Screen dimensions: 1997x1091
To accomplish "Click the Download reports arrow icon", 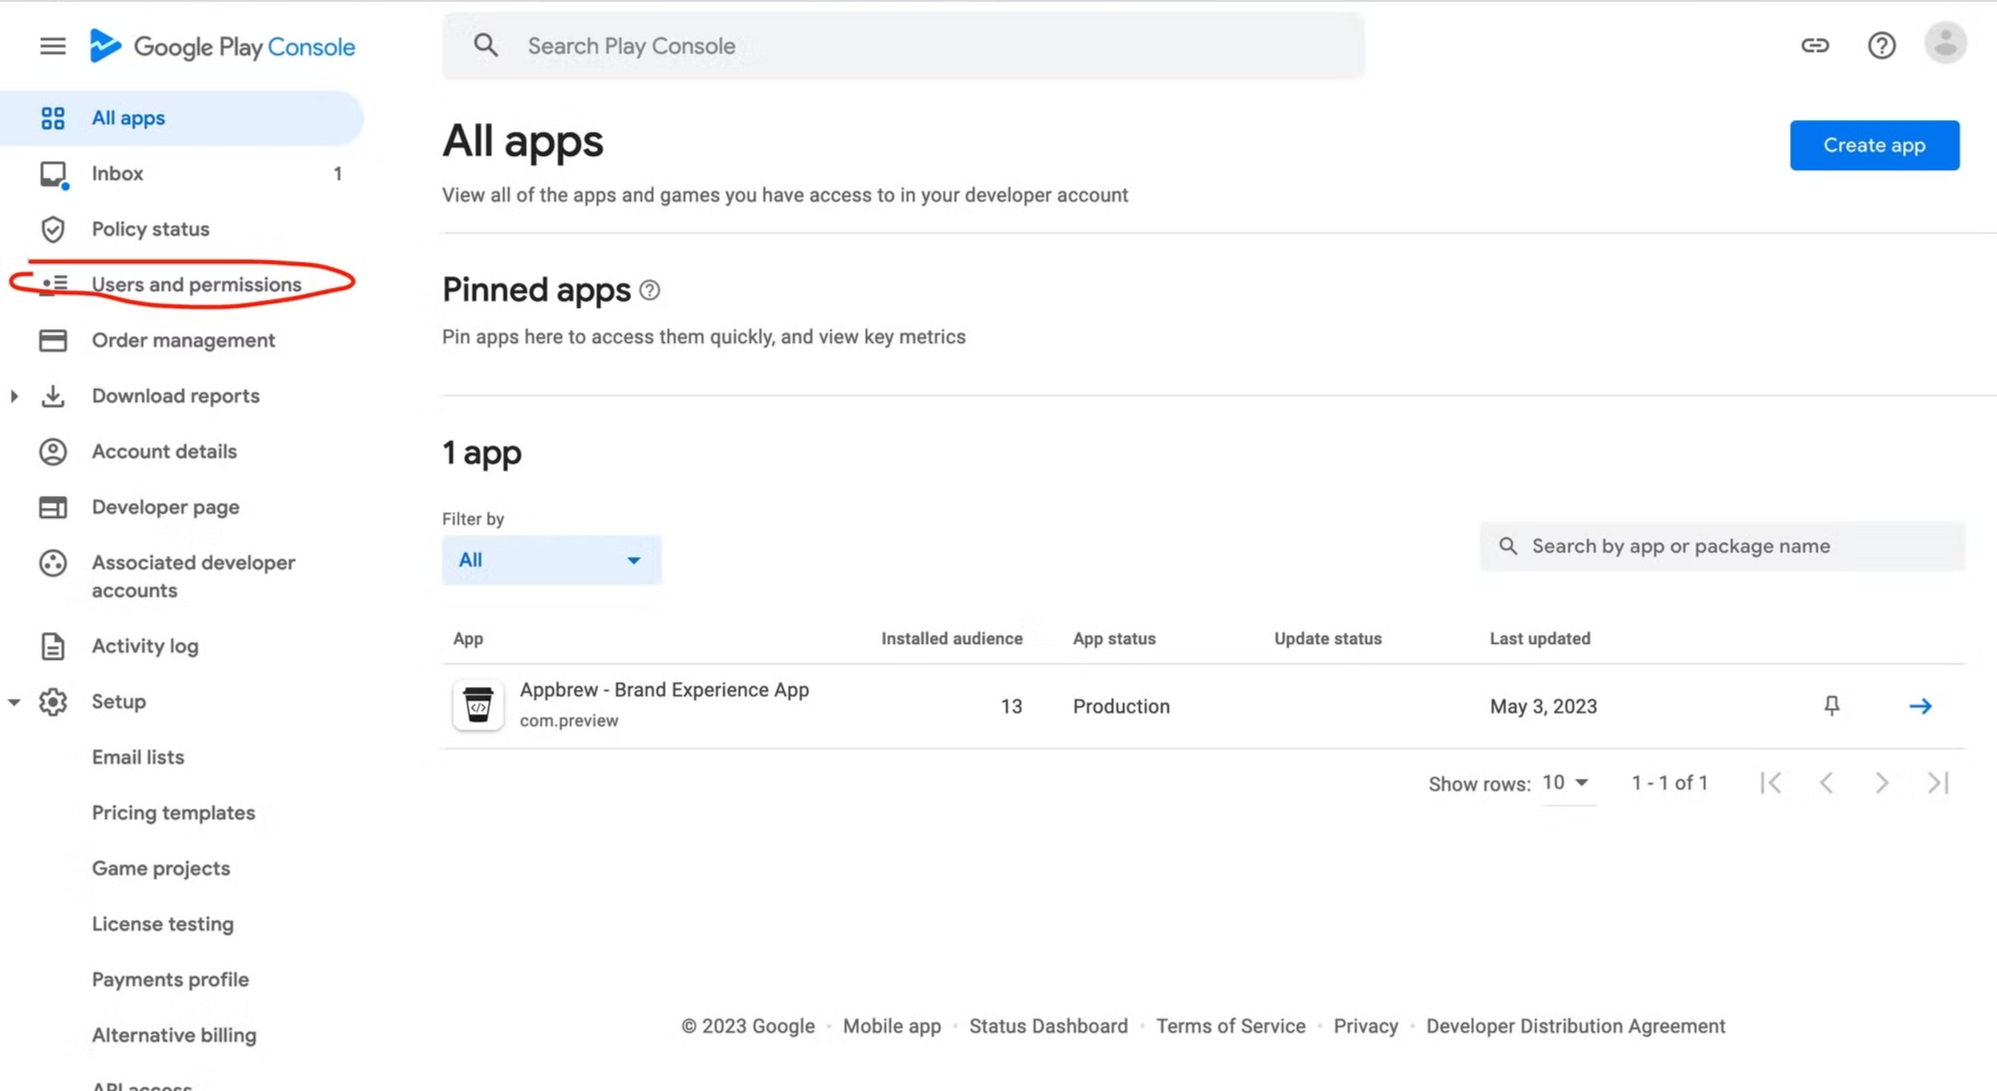I will pos(53,396).
